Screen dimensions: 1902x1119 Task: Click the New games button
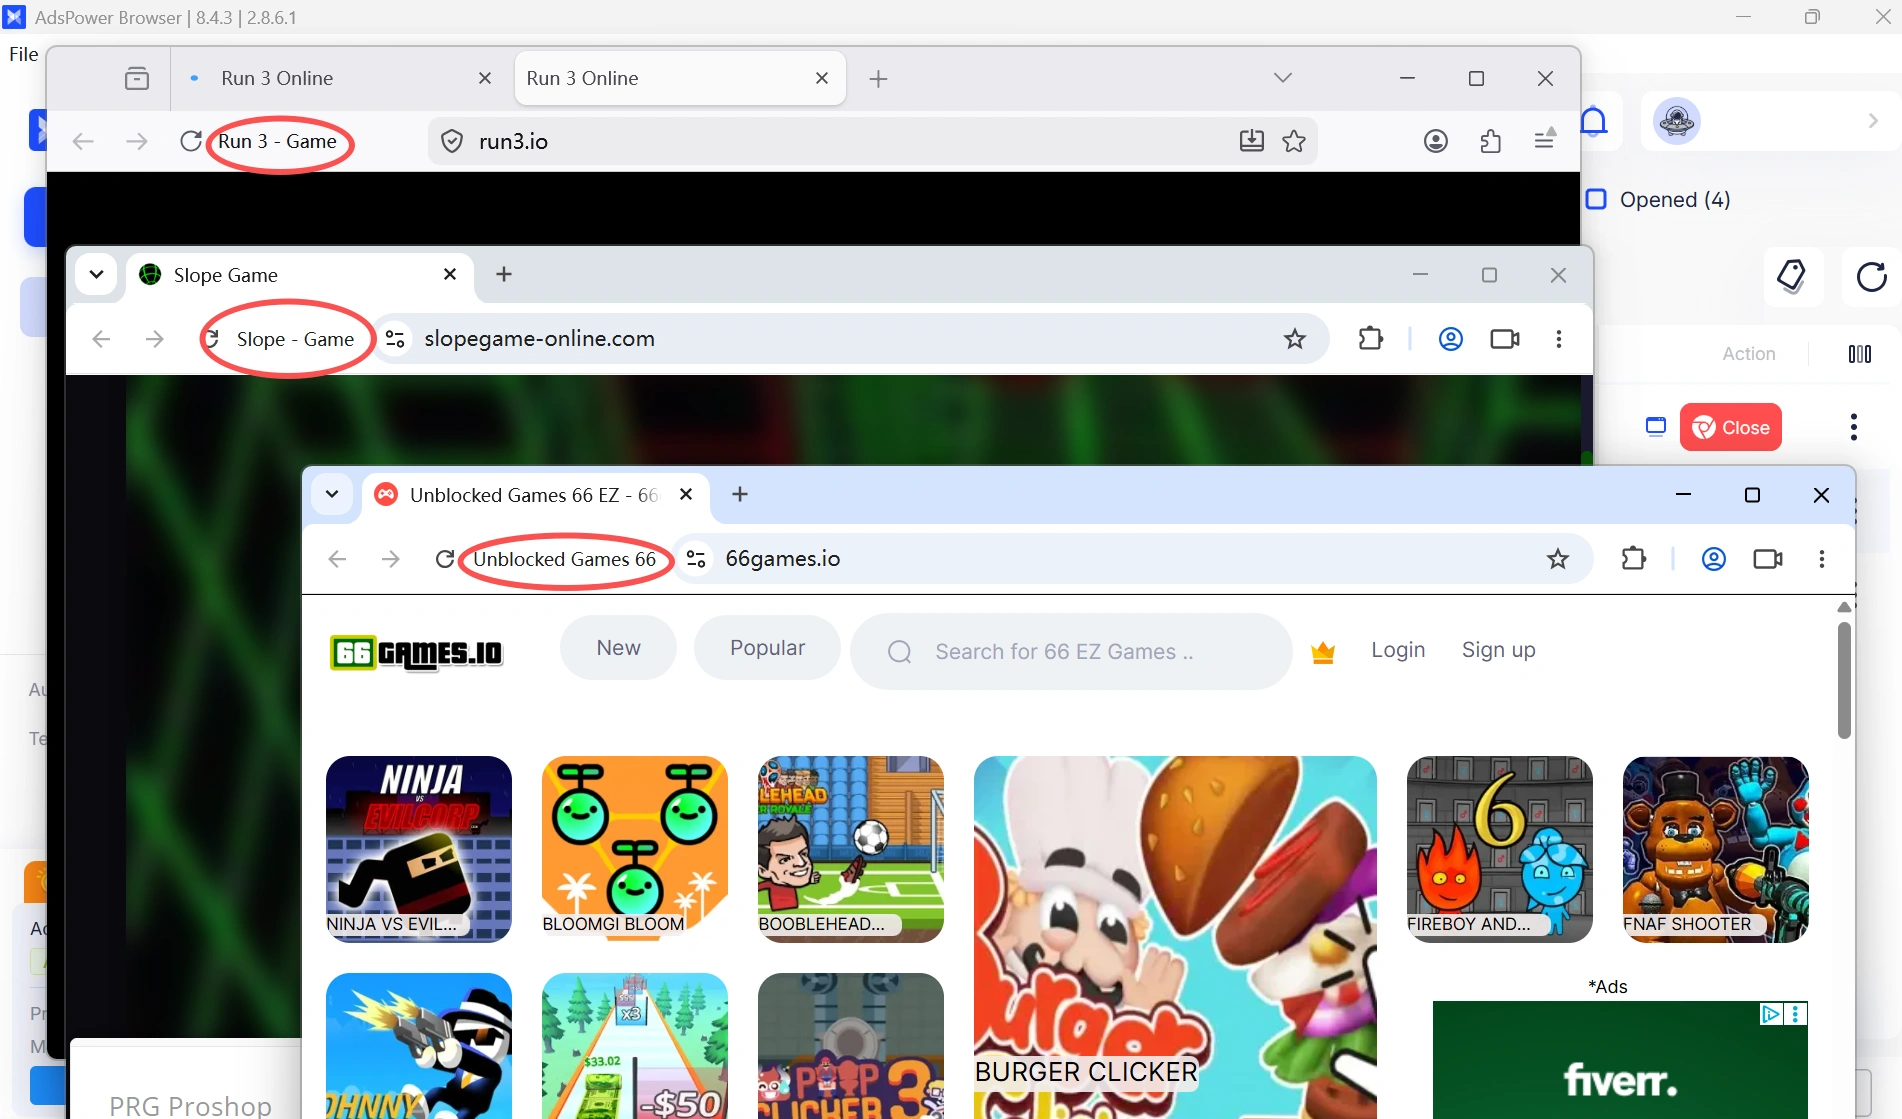(618, 648)
